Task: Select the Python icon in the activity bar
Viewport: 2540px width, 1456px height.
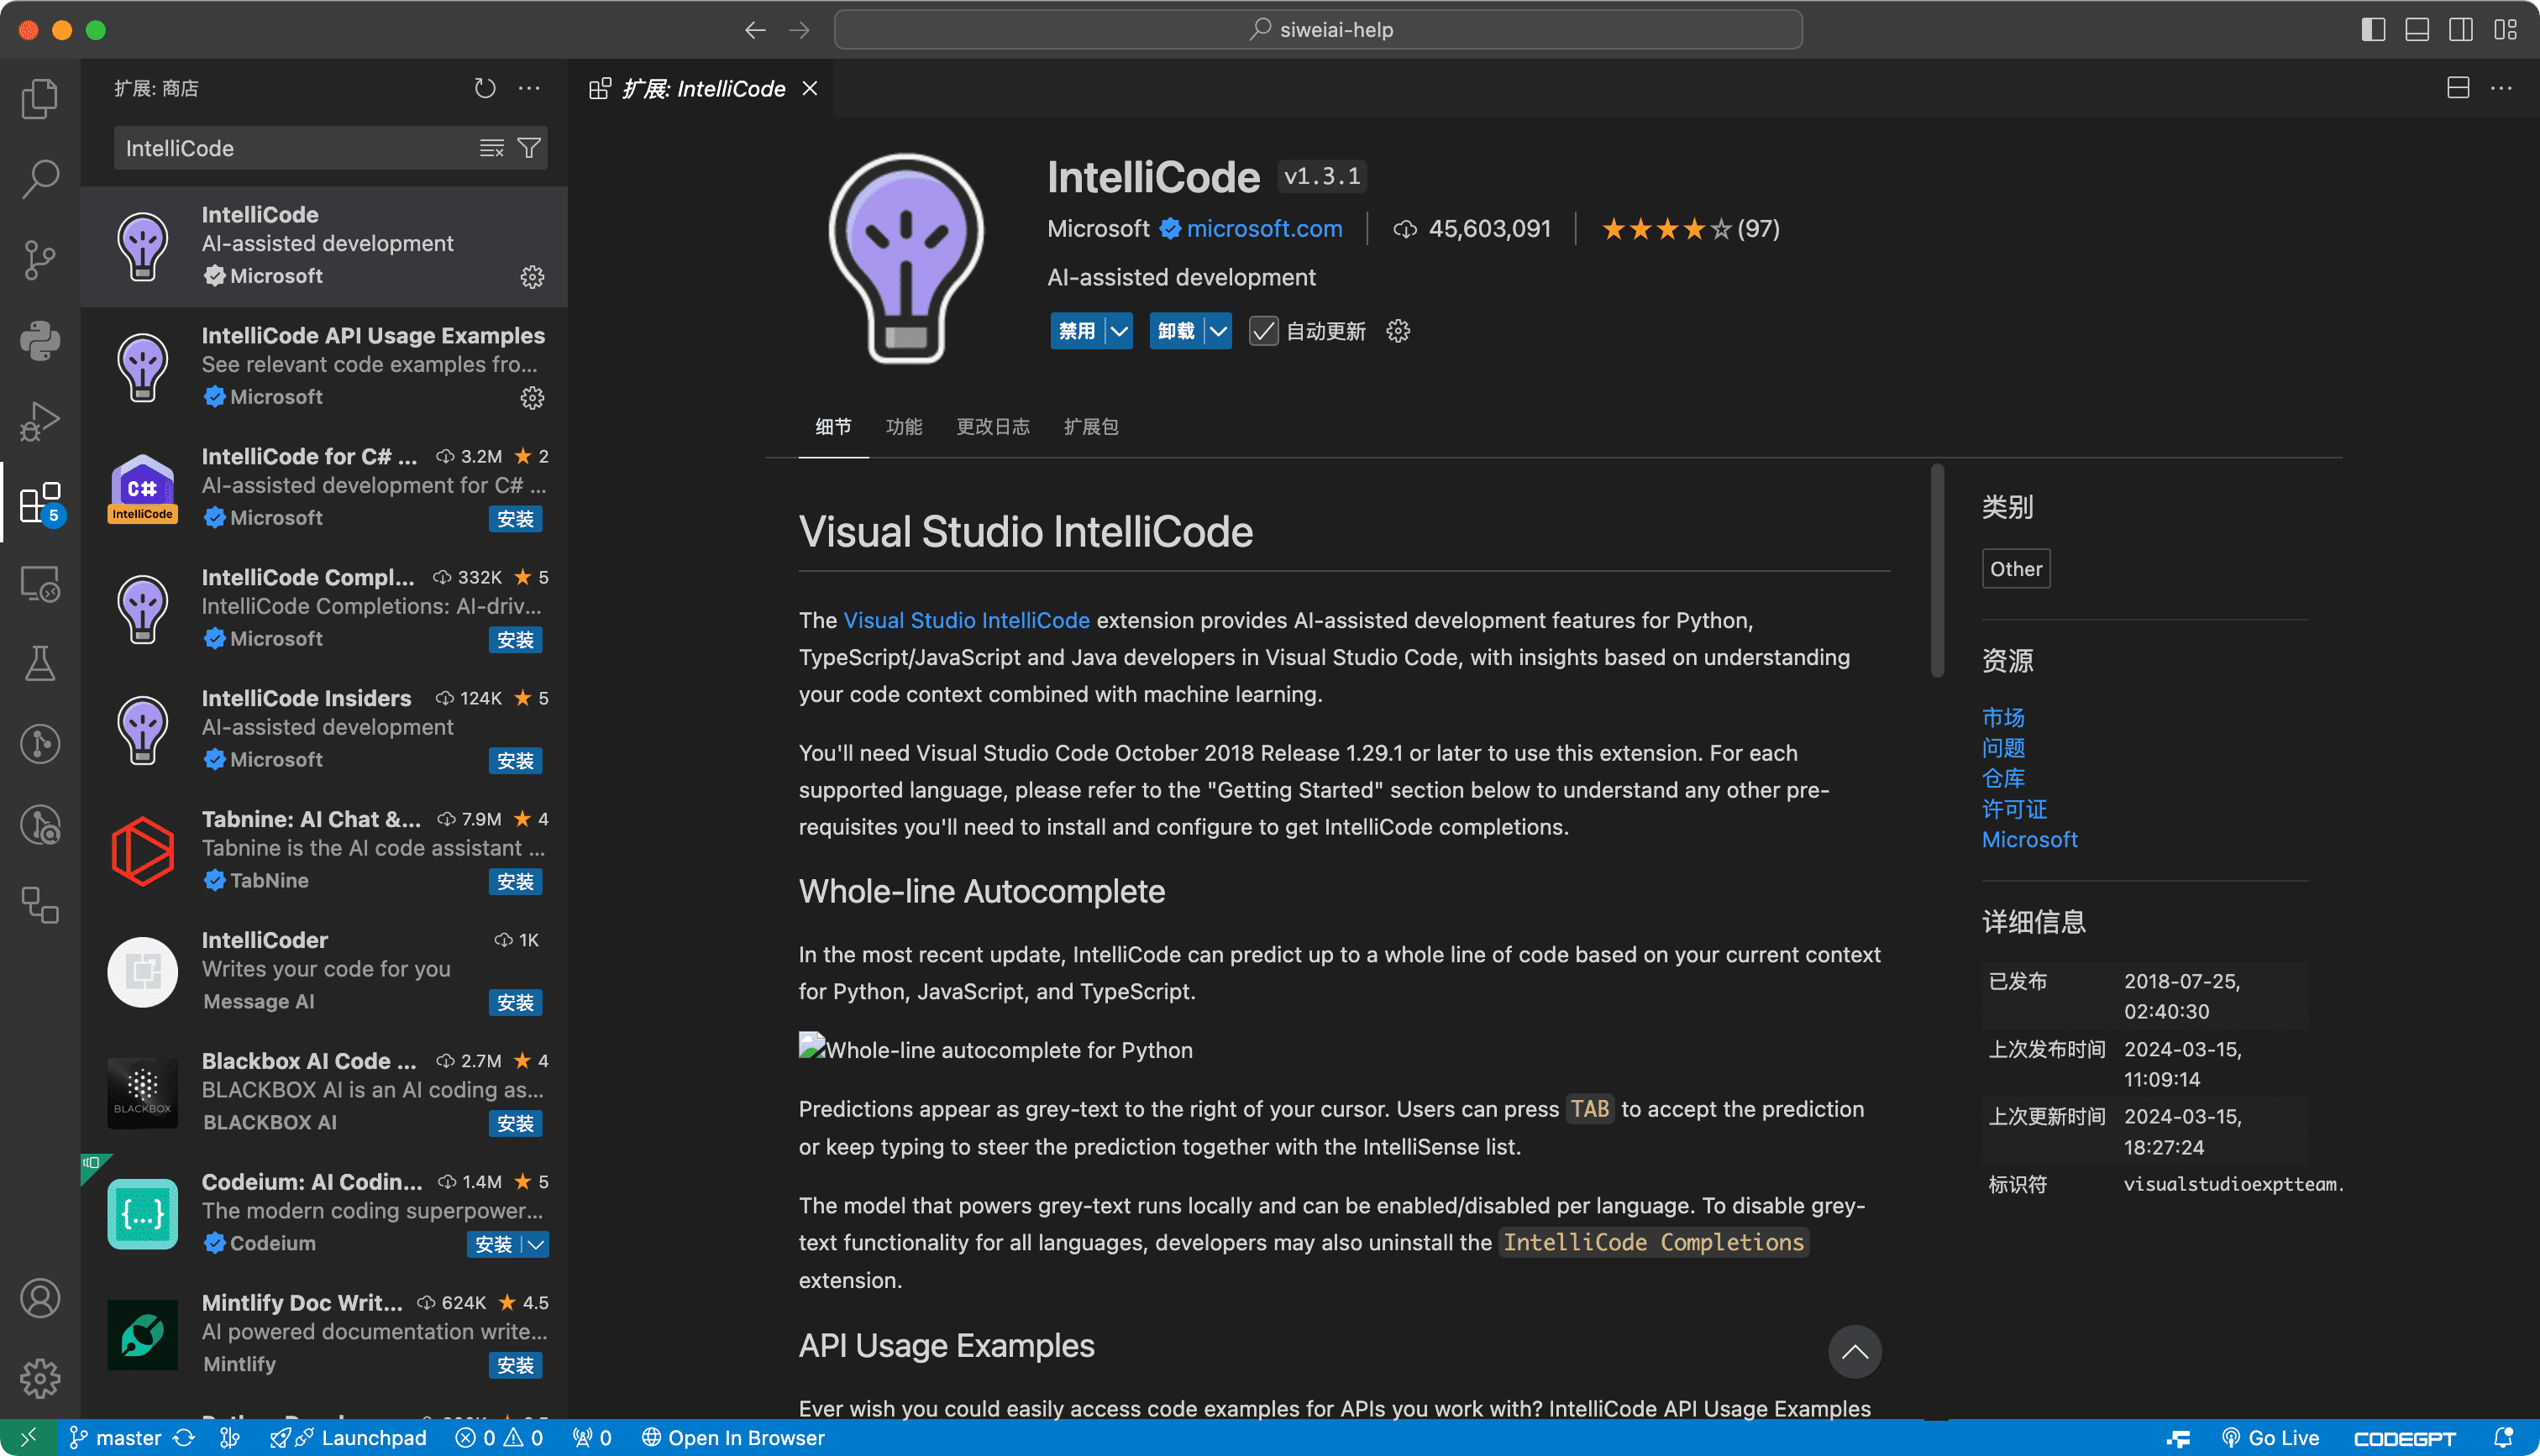Action: click(x=40, y=340)
